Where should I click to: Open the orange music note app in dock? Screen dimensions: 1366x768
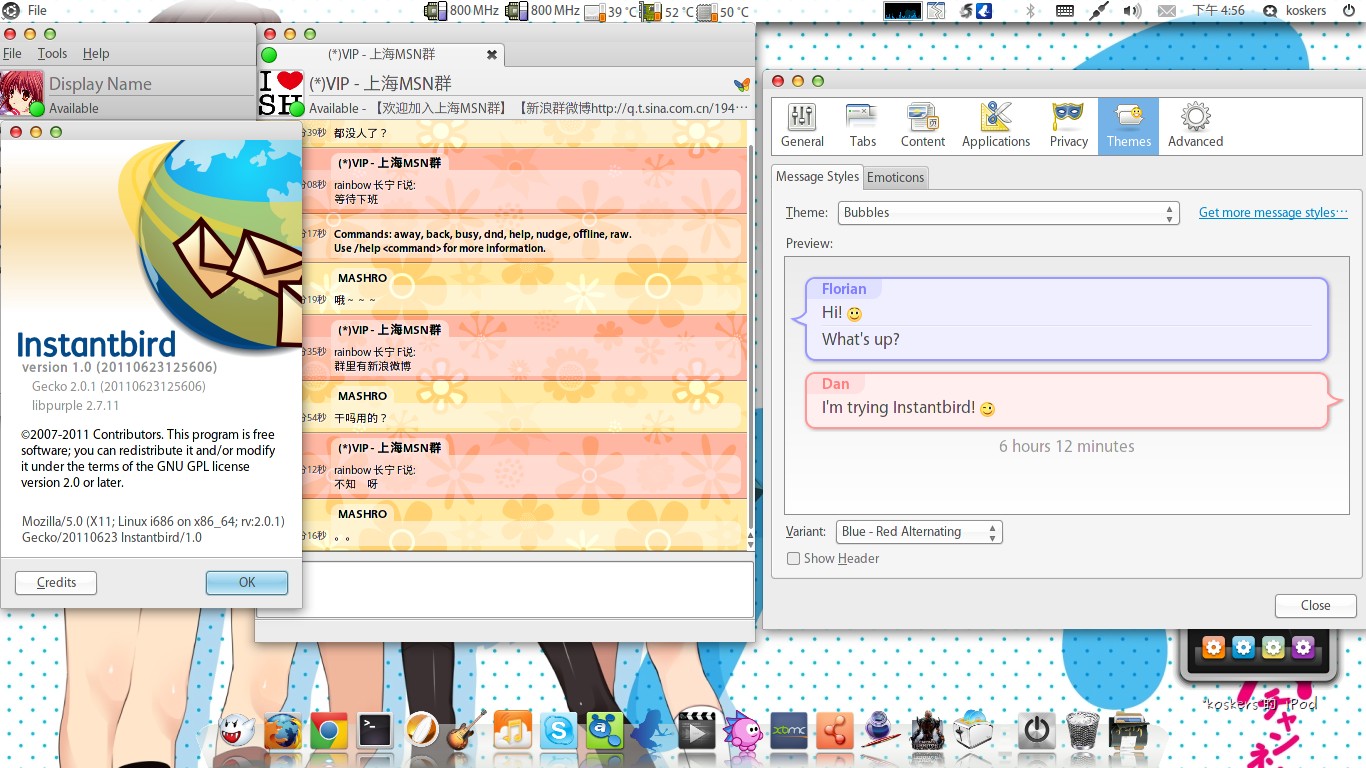pos(513,732)
